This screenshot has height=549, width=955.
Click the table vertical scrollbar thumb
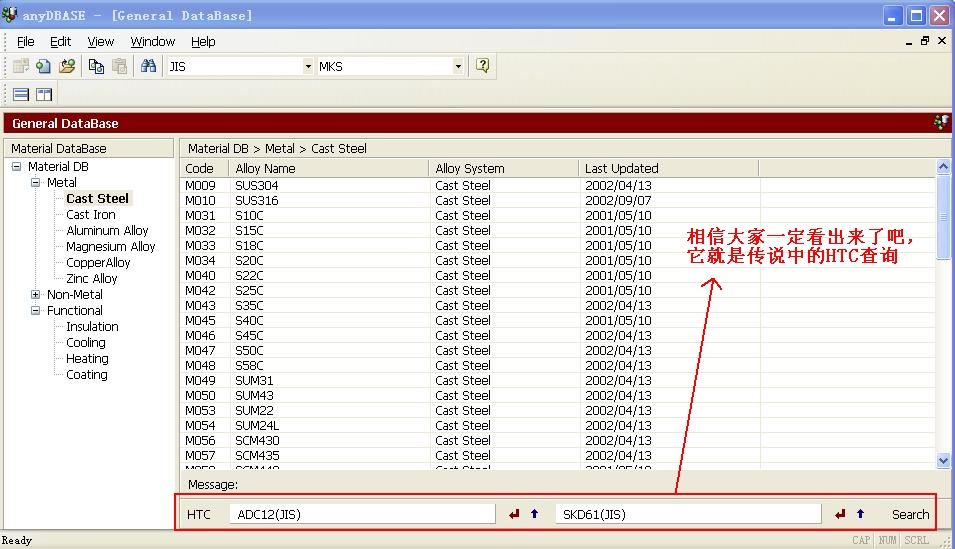[x=943, y=217]
